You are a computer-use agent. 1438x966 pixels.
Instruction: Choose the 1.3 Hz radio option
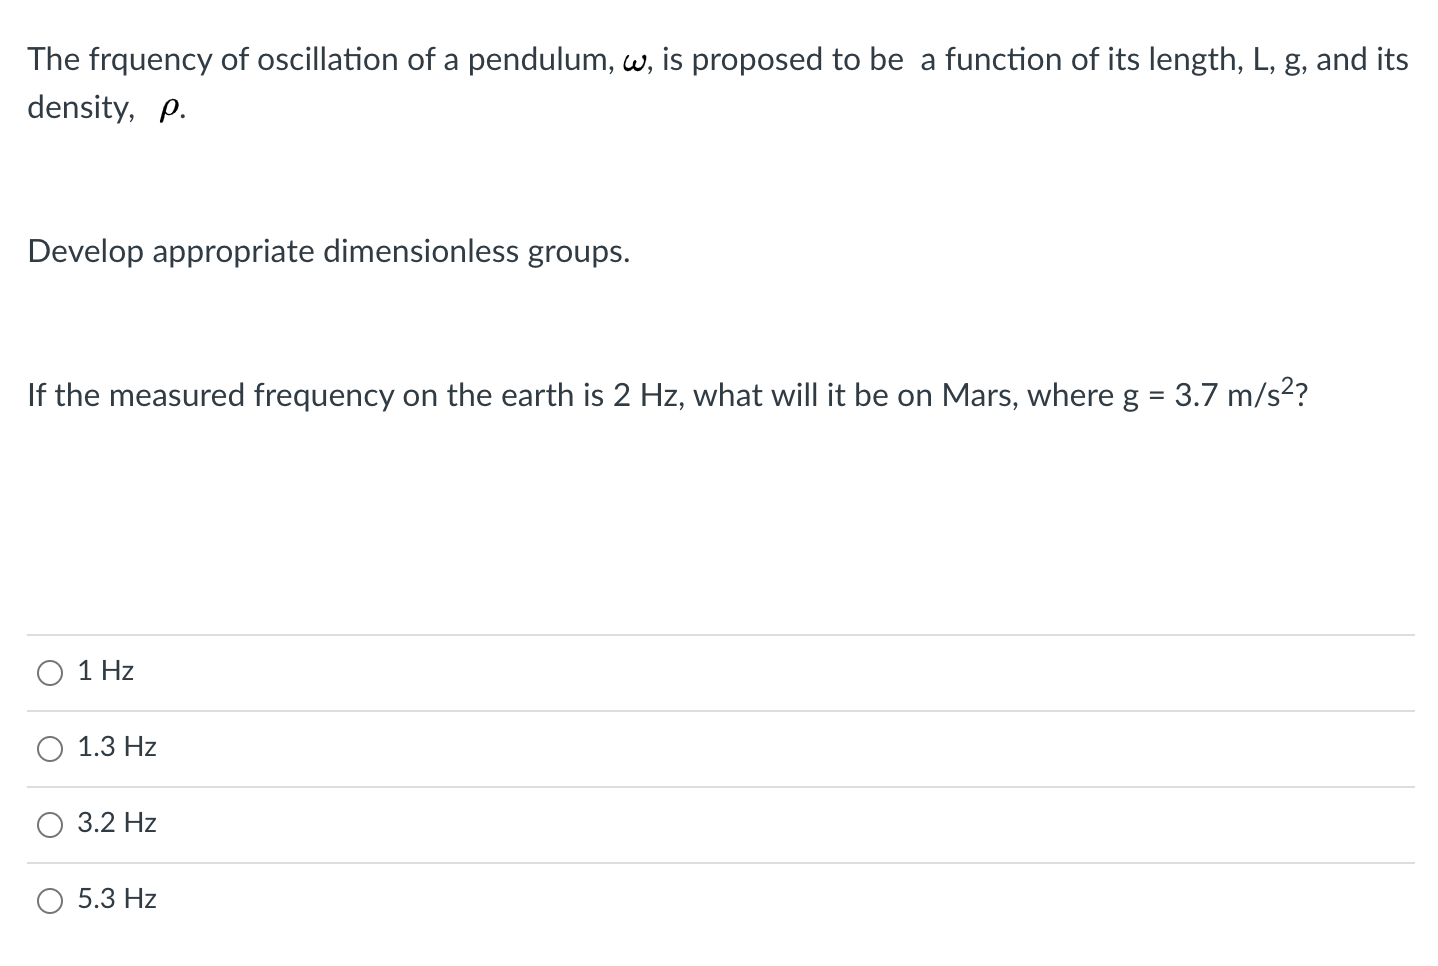click(50, 749)
